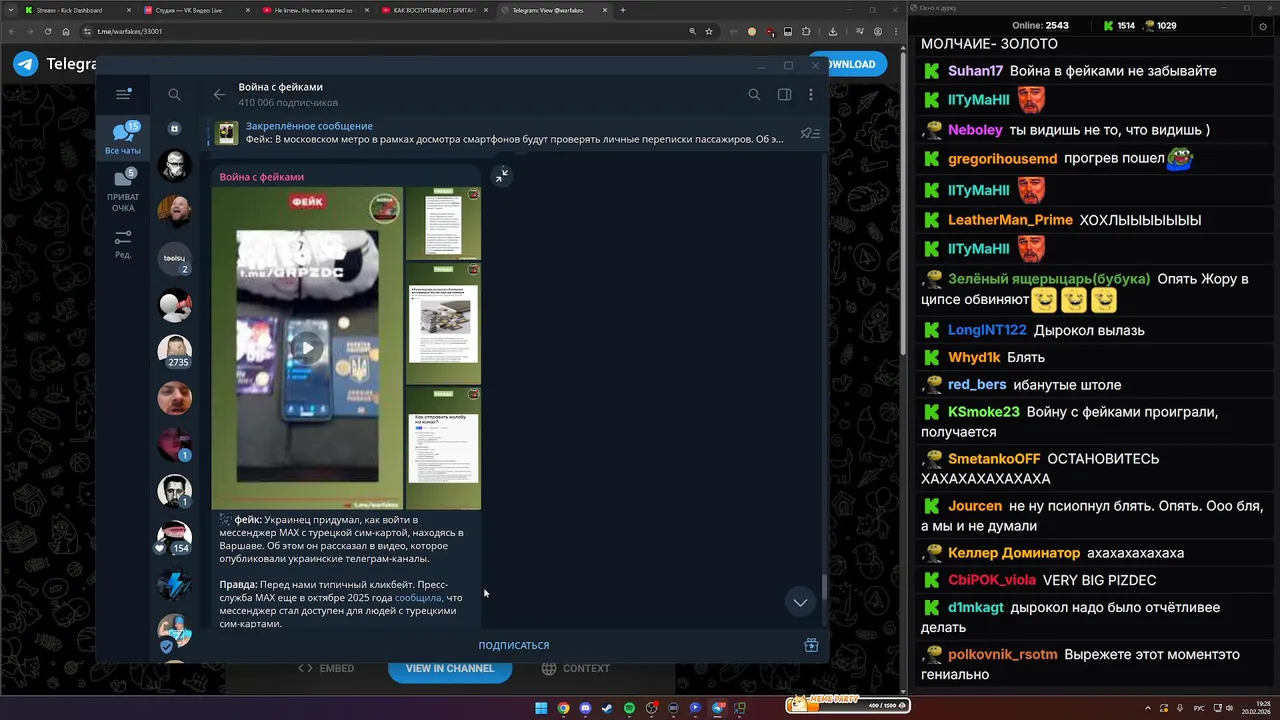Open the chat window settings icon
Viewport: 1280px width, 720px height.
(x=1263, y=27)
